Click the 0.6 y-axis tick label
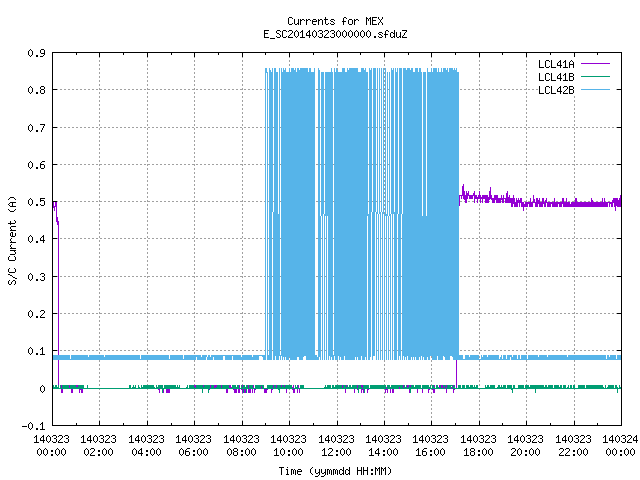 point(36,165)
